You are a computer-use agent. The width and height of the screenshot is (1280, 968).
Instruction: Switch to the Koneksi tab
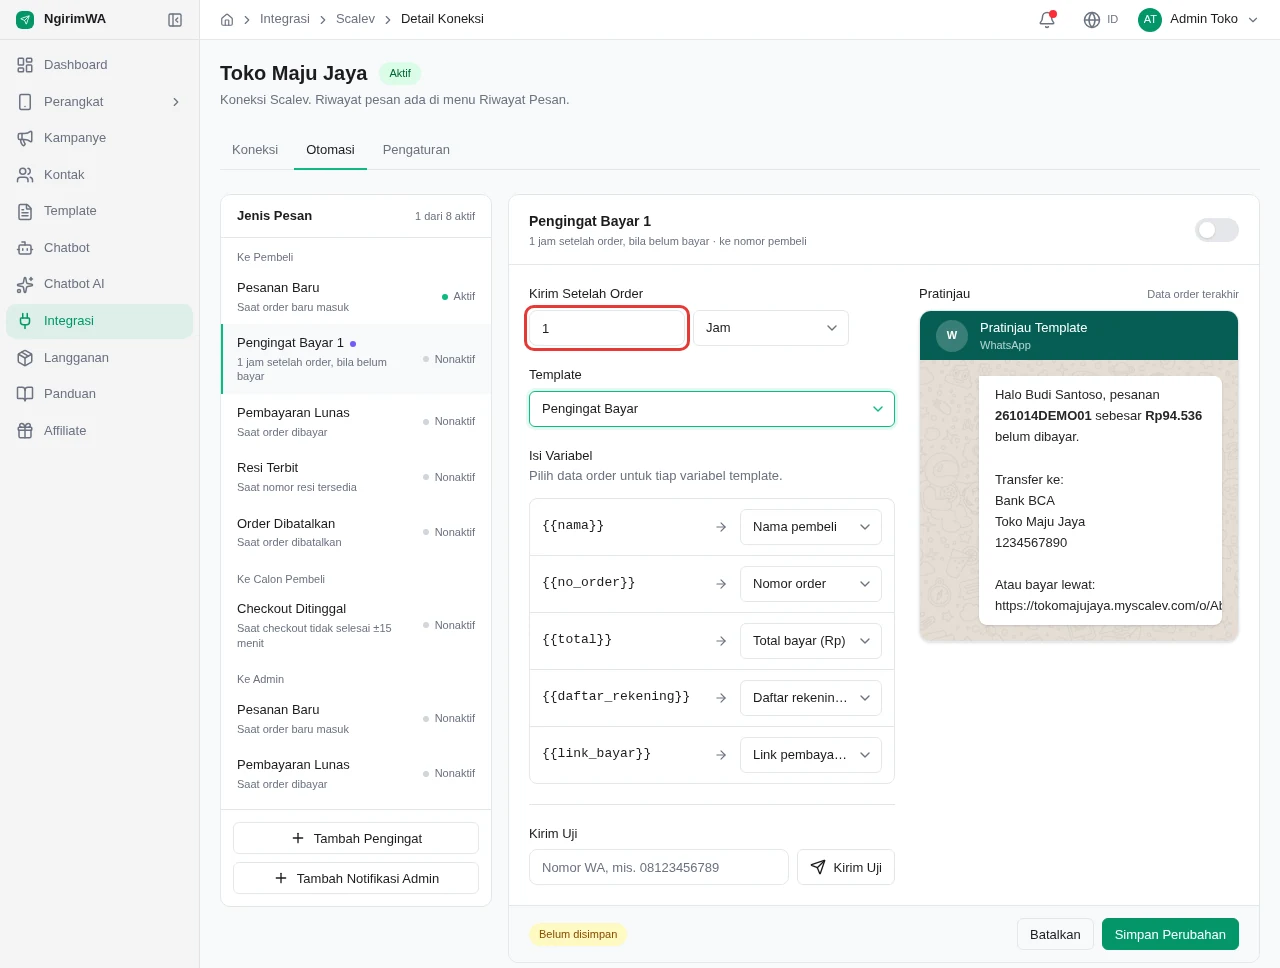coord(255,150)
